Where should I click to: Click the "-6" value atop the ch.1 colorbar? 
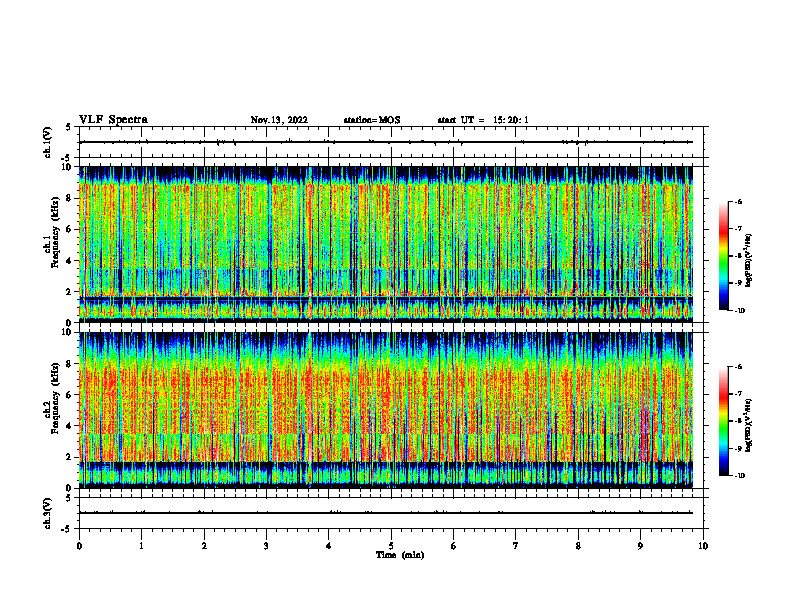coord(738,202)
